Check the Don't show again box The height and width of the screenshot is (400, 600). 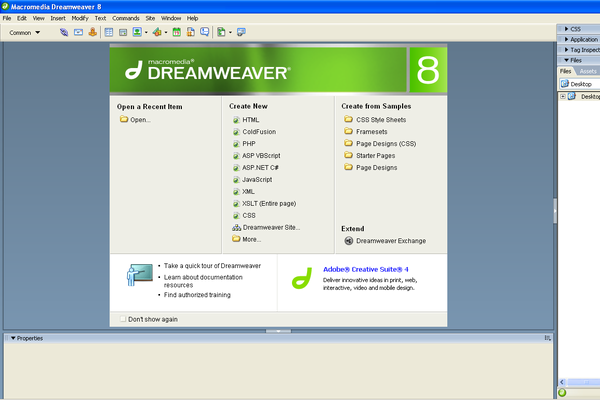click(x=122, y=319)
